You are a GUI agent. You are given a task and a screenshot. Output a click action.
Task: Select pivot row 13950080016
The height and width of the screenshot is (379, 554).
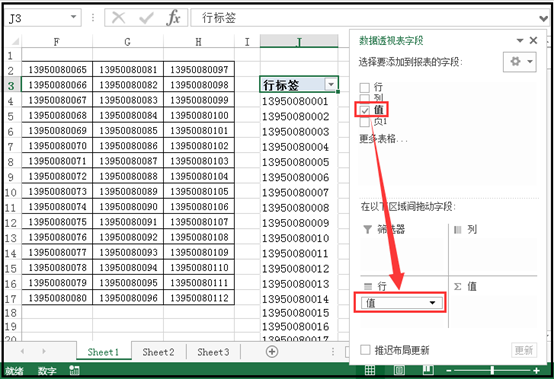tap(299, 326)
